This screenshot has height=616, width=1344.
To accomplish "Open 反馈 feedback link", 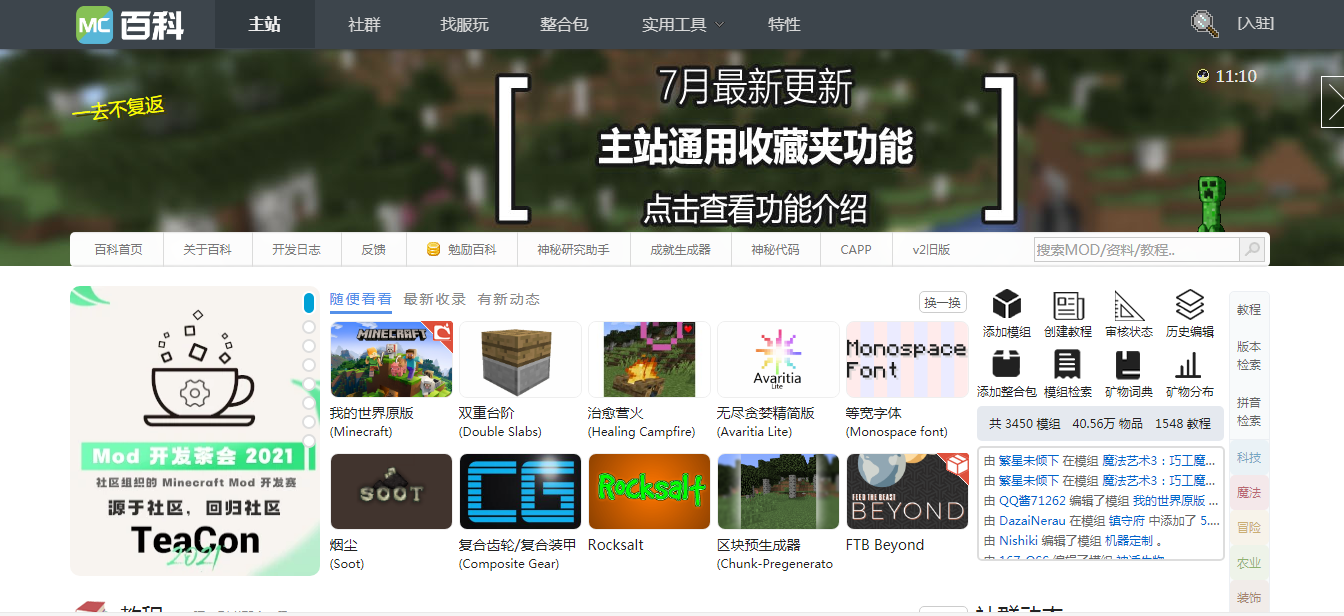I will pos(374,249).
